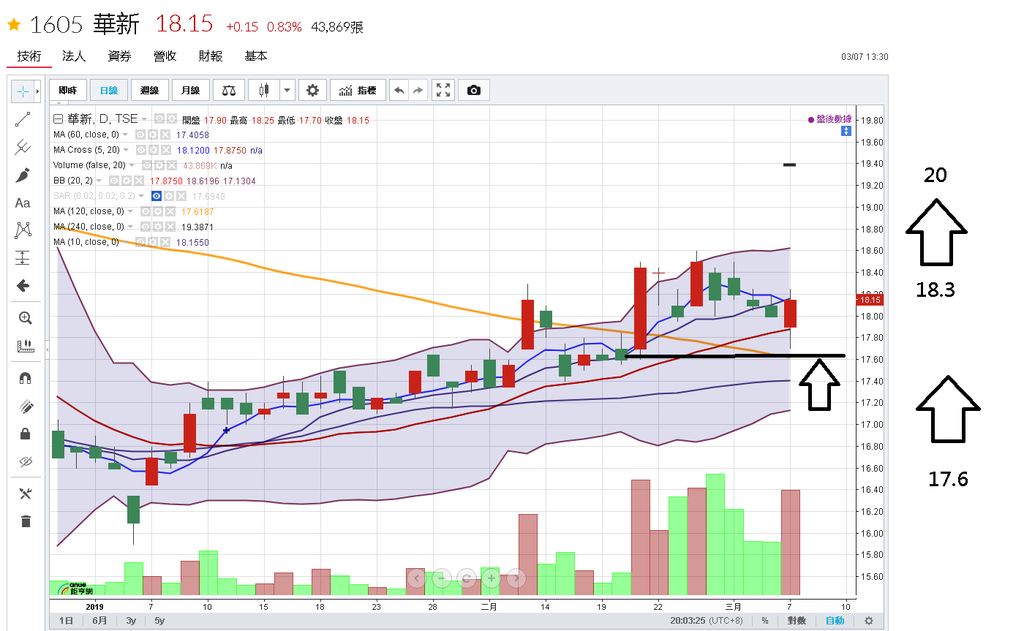
Task: Activate the zoom in magnifier tool
Action: tap(25, 318)
